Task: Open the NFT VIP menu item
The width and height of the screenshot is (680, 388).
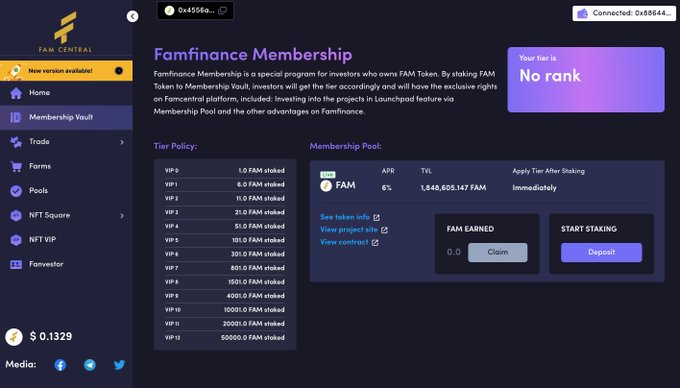Action: coord(66,240)
